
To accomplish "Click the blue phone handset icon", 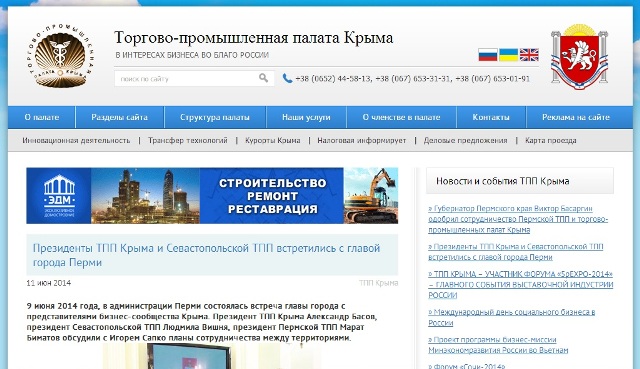I will (287, 78).
